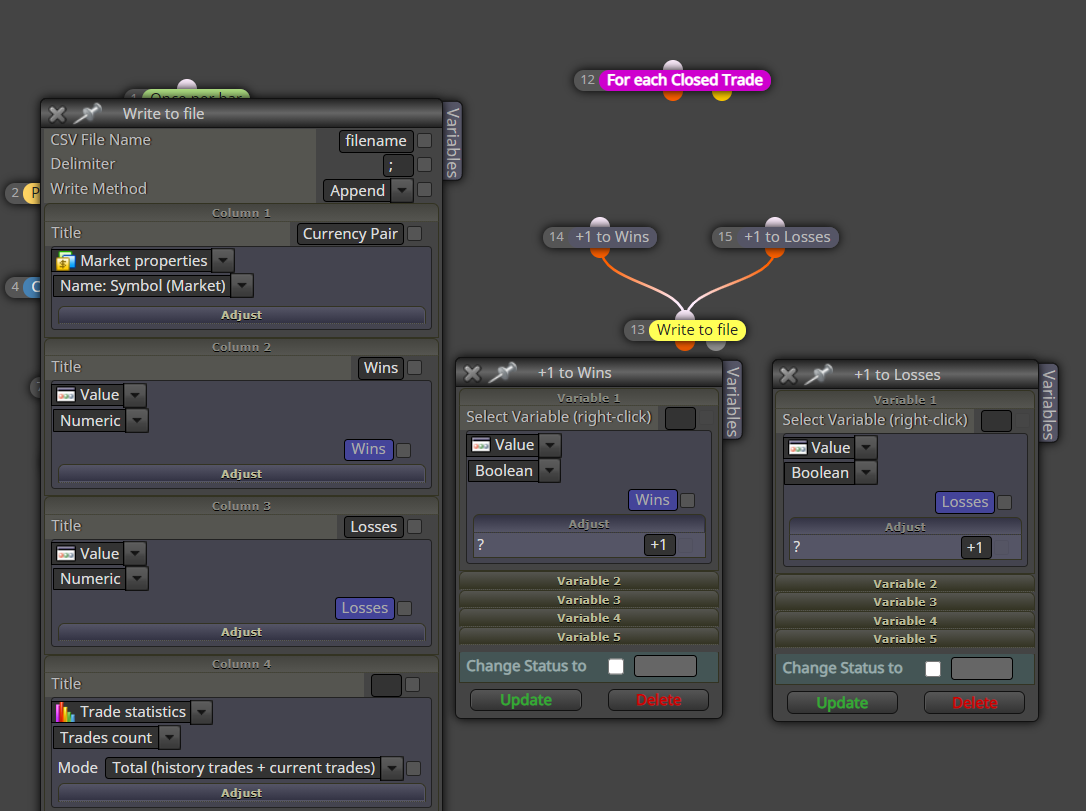Click the orange output connector of +1 to Wins node
The width and height of the screenshot is (1086, 811).
(x=600, y=252)
